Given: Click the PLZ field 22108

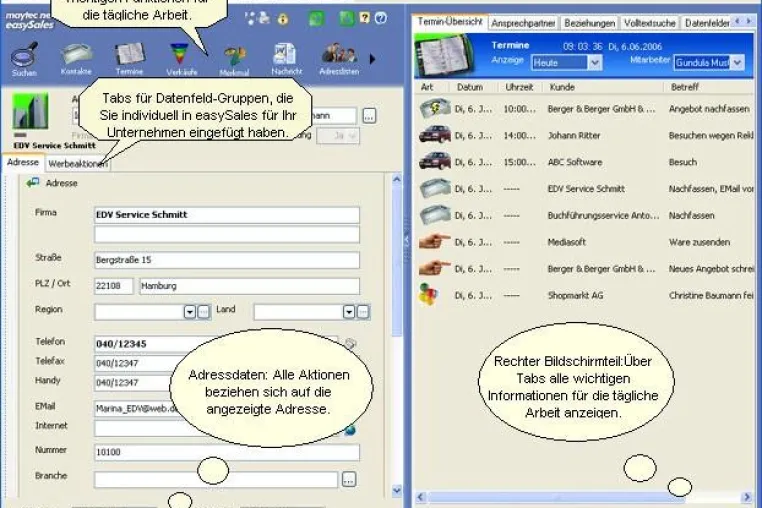Looking at the screenshot, I should (x=113, y=286).
